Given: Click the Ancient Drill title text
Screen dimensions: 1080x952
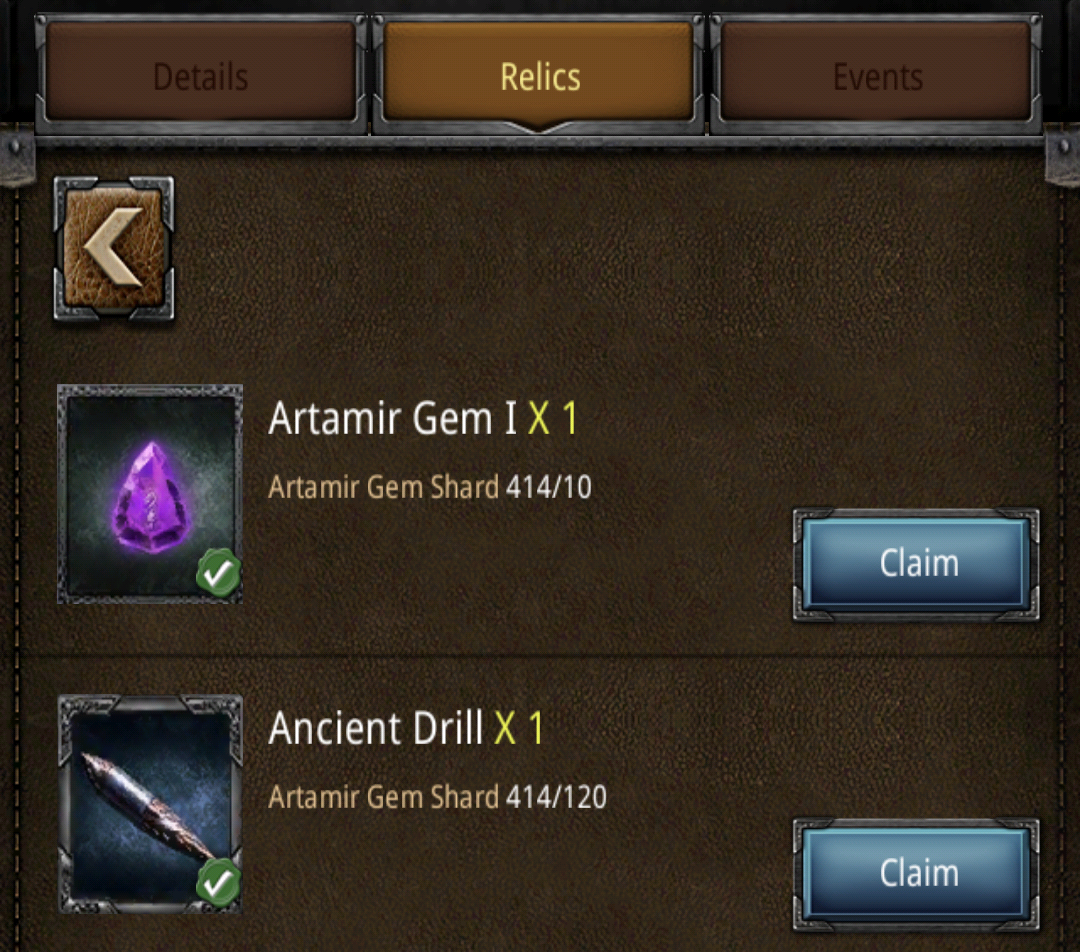Looking at the screenshot, I should coord(376,728).
